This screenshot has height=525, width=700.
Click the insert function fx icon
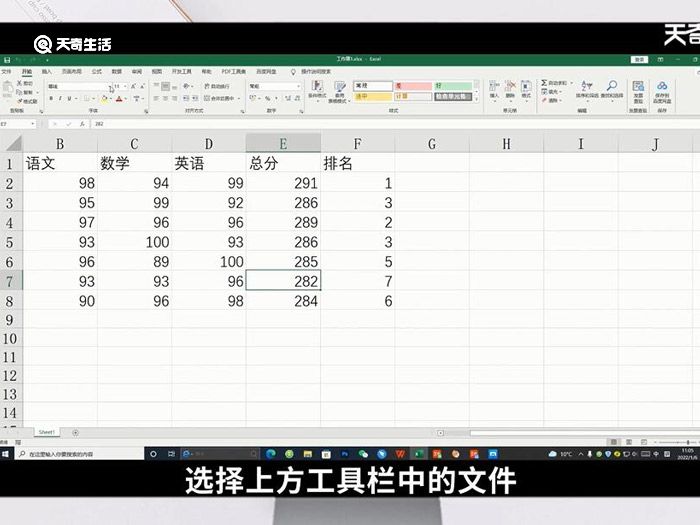(82, 124)
